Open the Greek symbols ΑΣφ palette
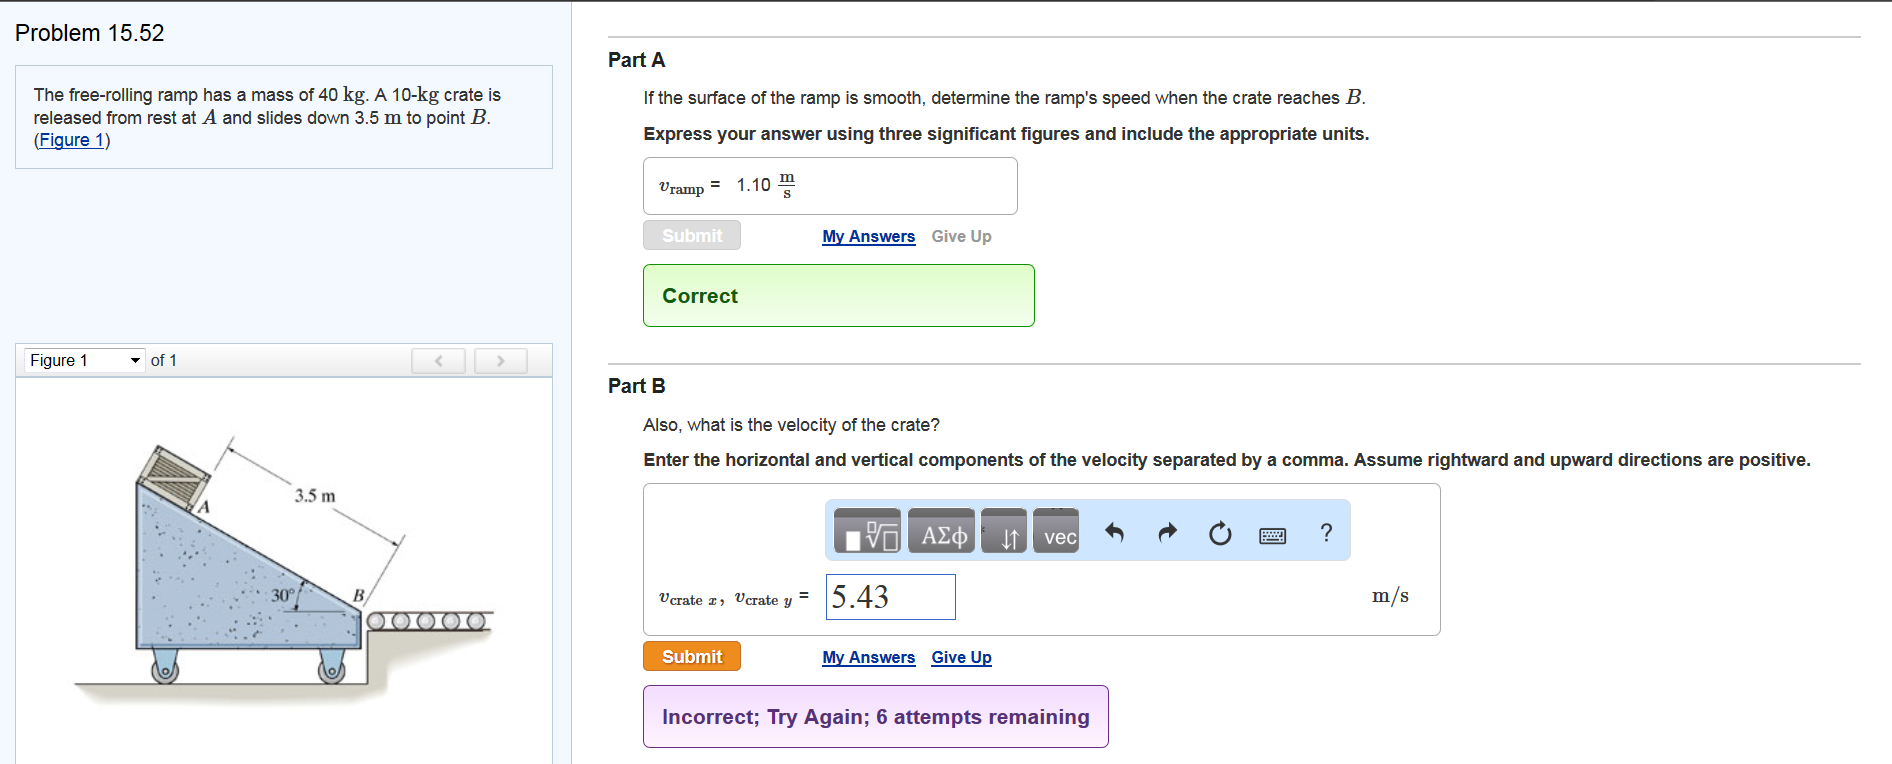Viewport: 1892px width, 764px height. point(942,532)
